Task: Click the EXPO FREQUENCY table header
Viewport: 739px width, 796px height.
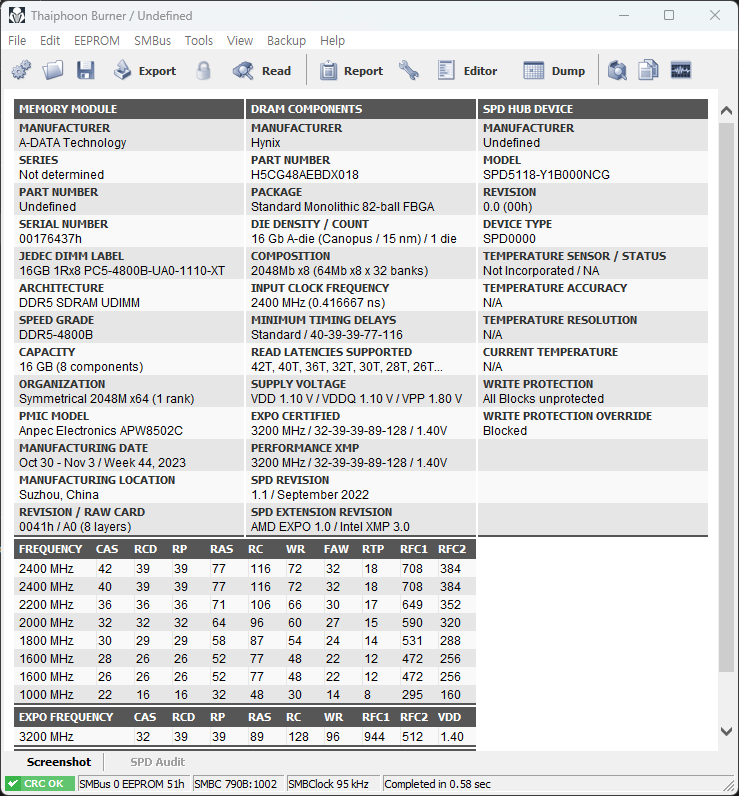Action: click(66, 717)
